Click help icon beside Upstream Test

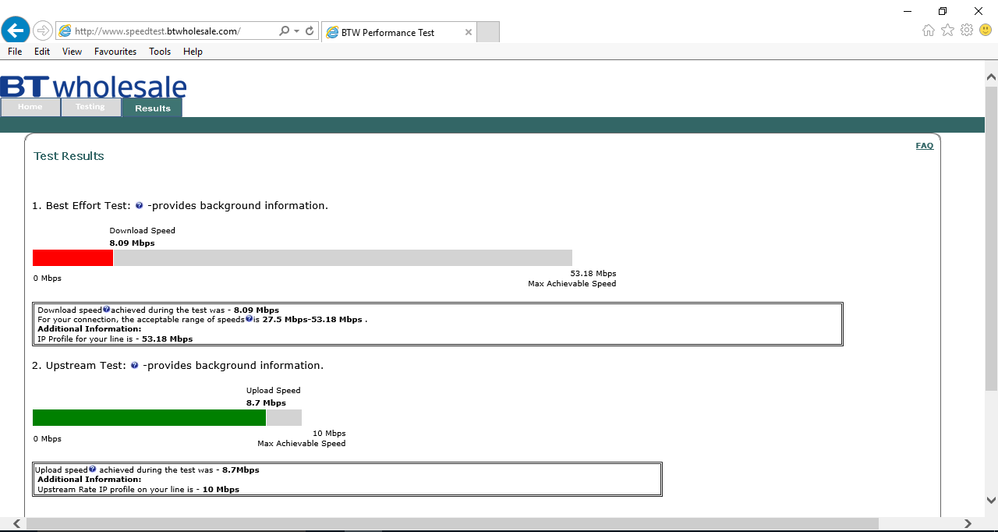tap(134, 365)
